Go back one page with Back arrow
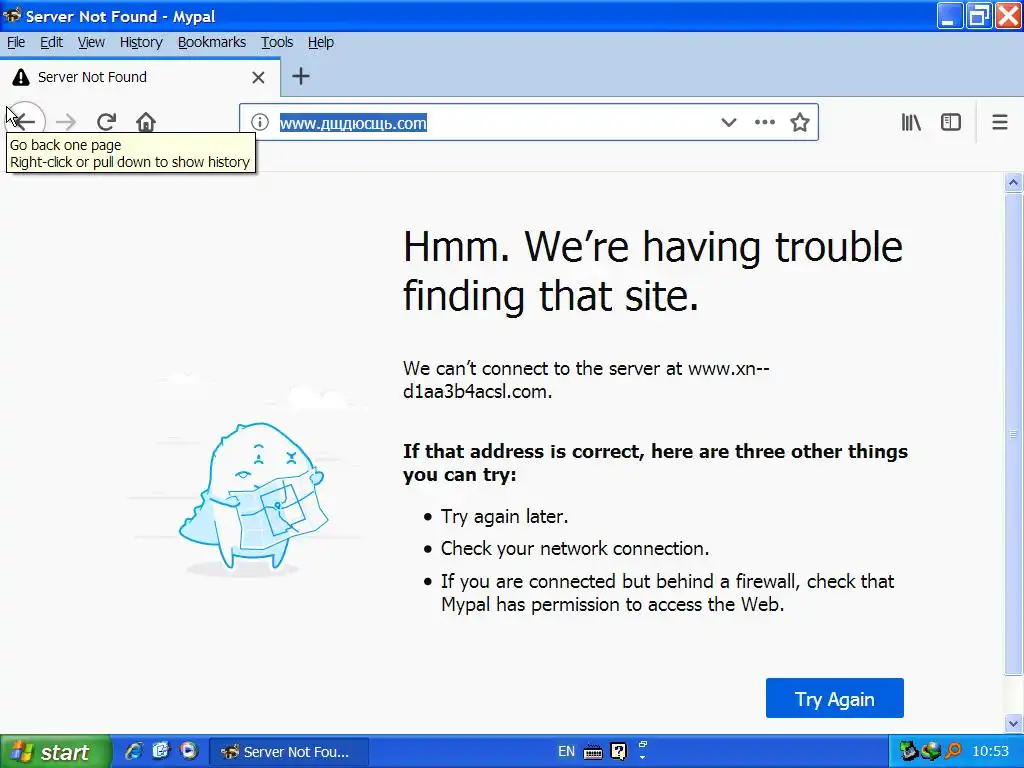The height and width of the screenshot is (768, 1024). tap(24, 121)
